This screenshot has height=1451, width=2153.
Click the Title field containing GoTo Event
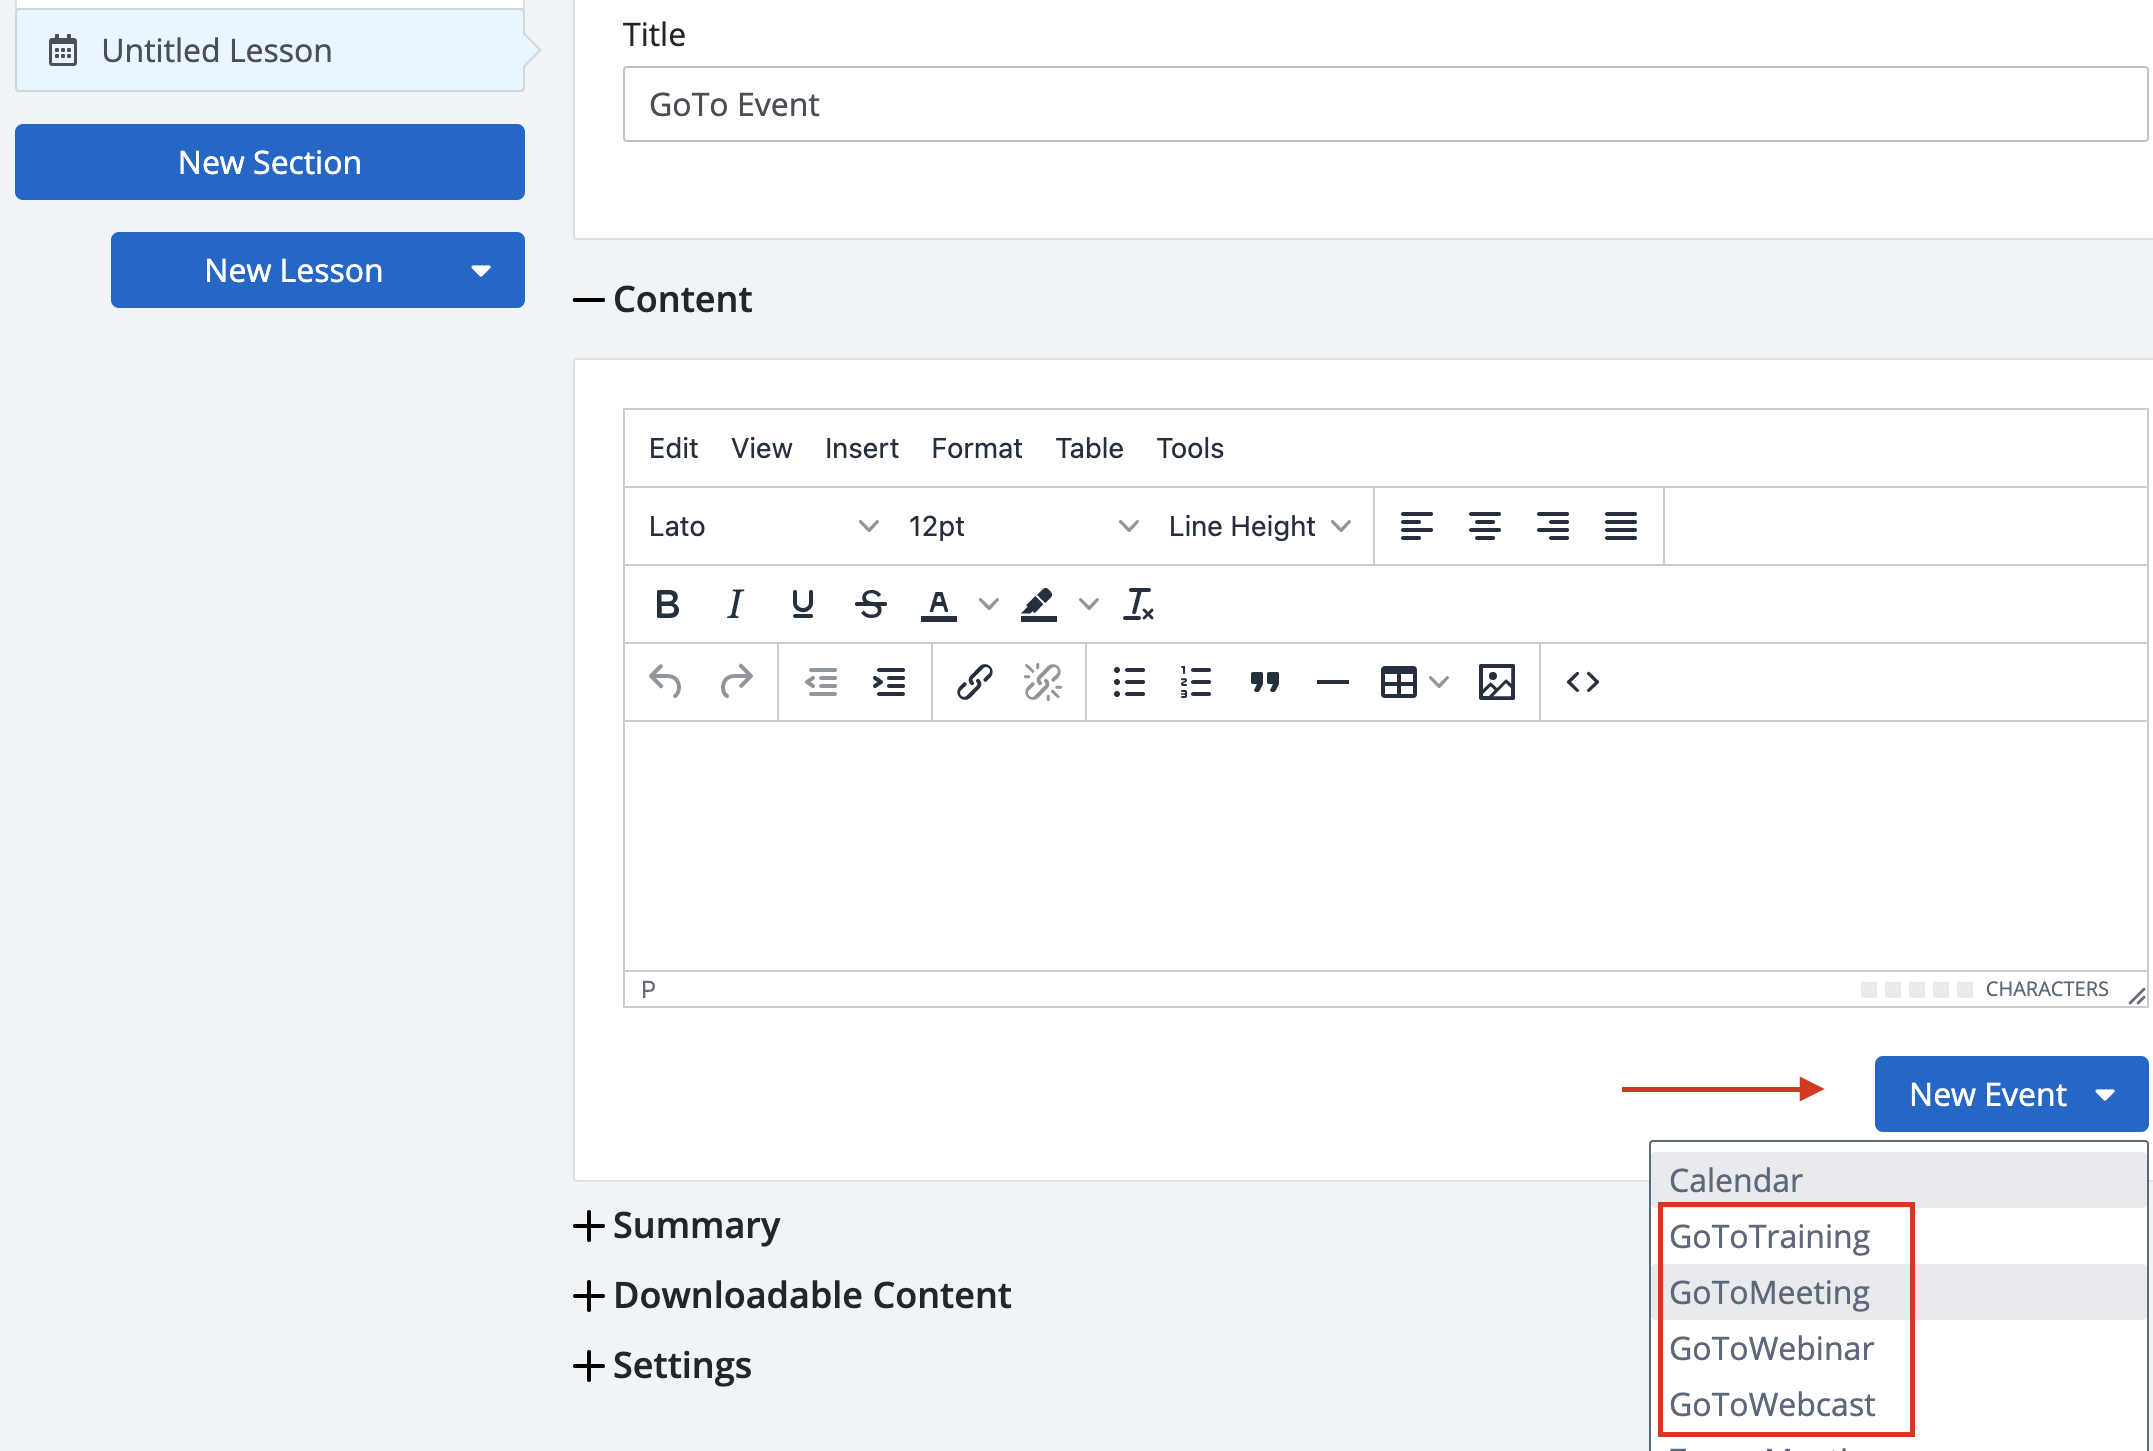1385,104
